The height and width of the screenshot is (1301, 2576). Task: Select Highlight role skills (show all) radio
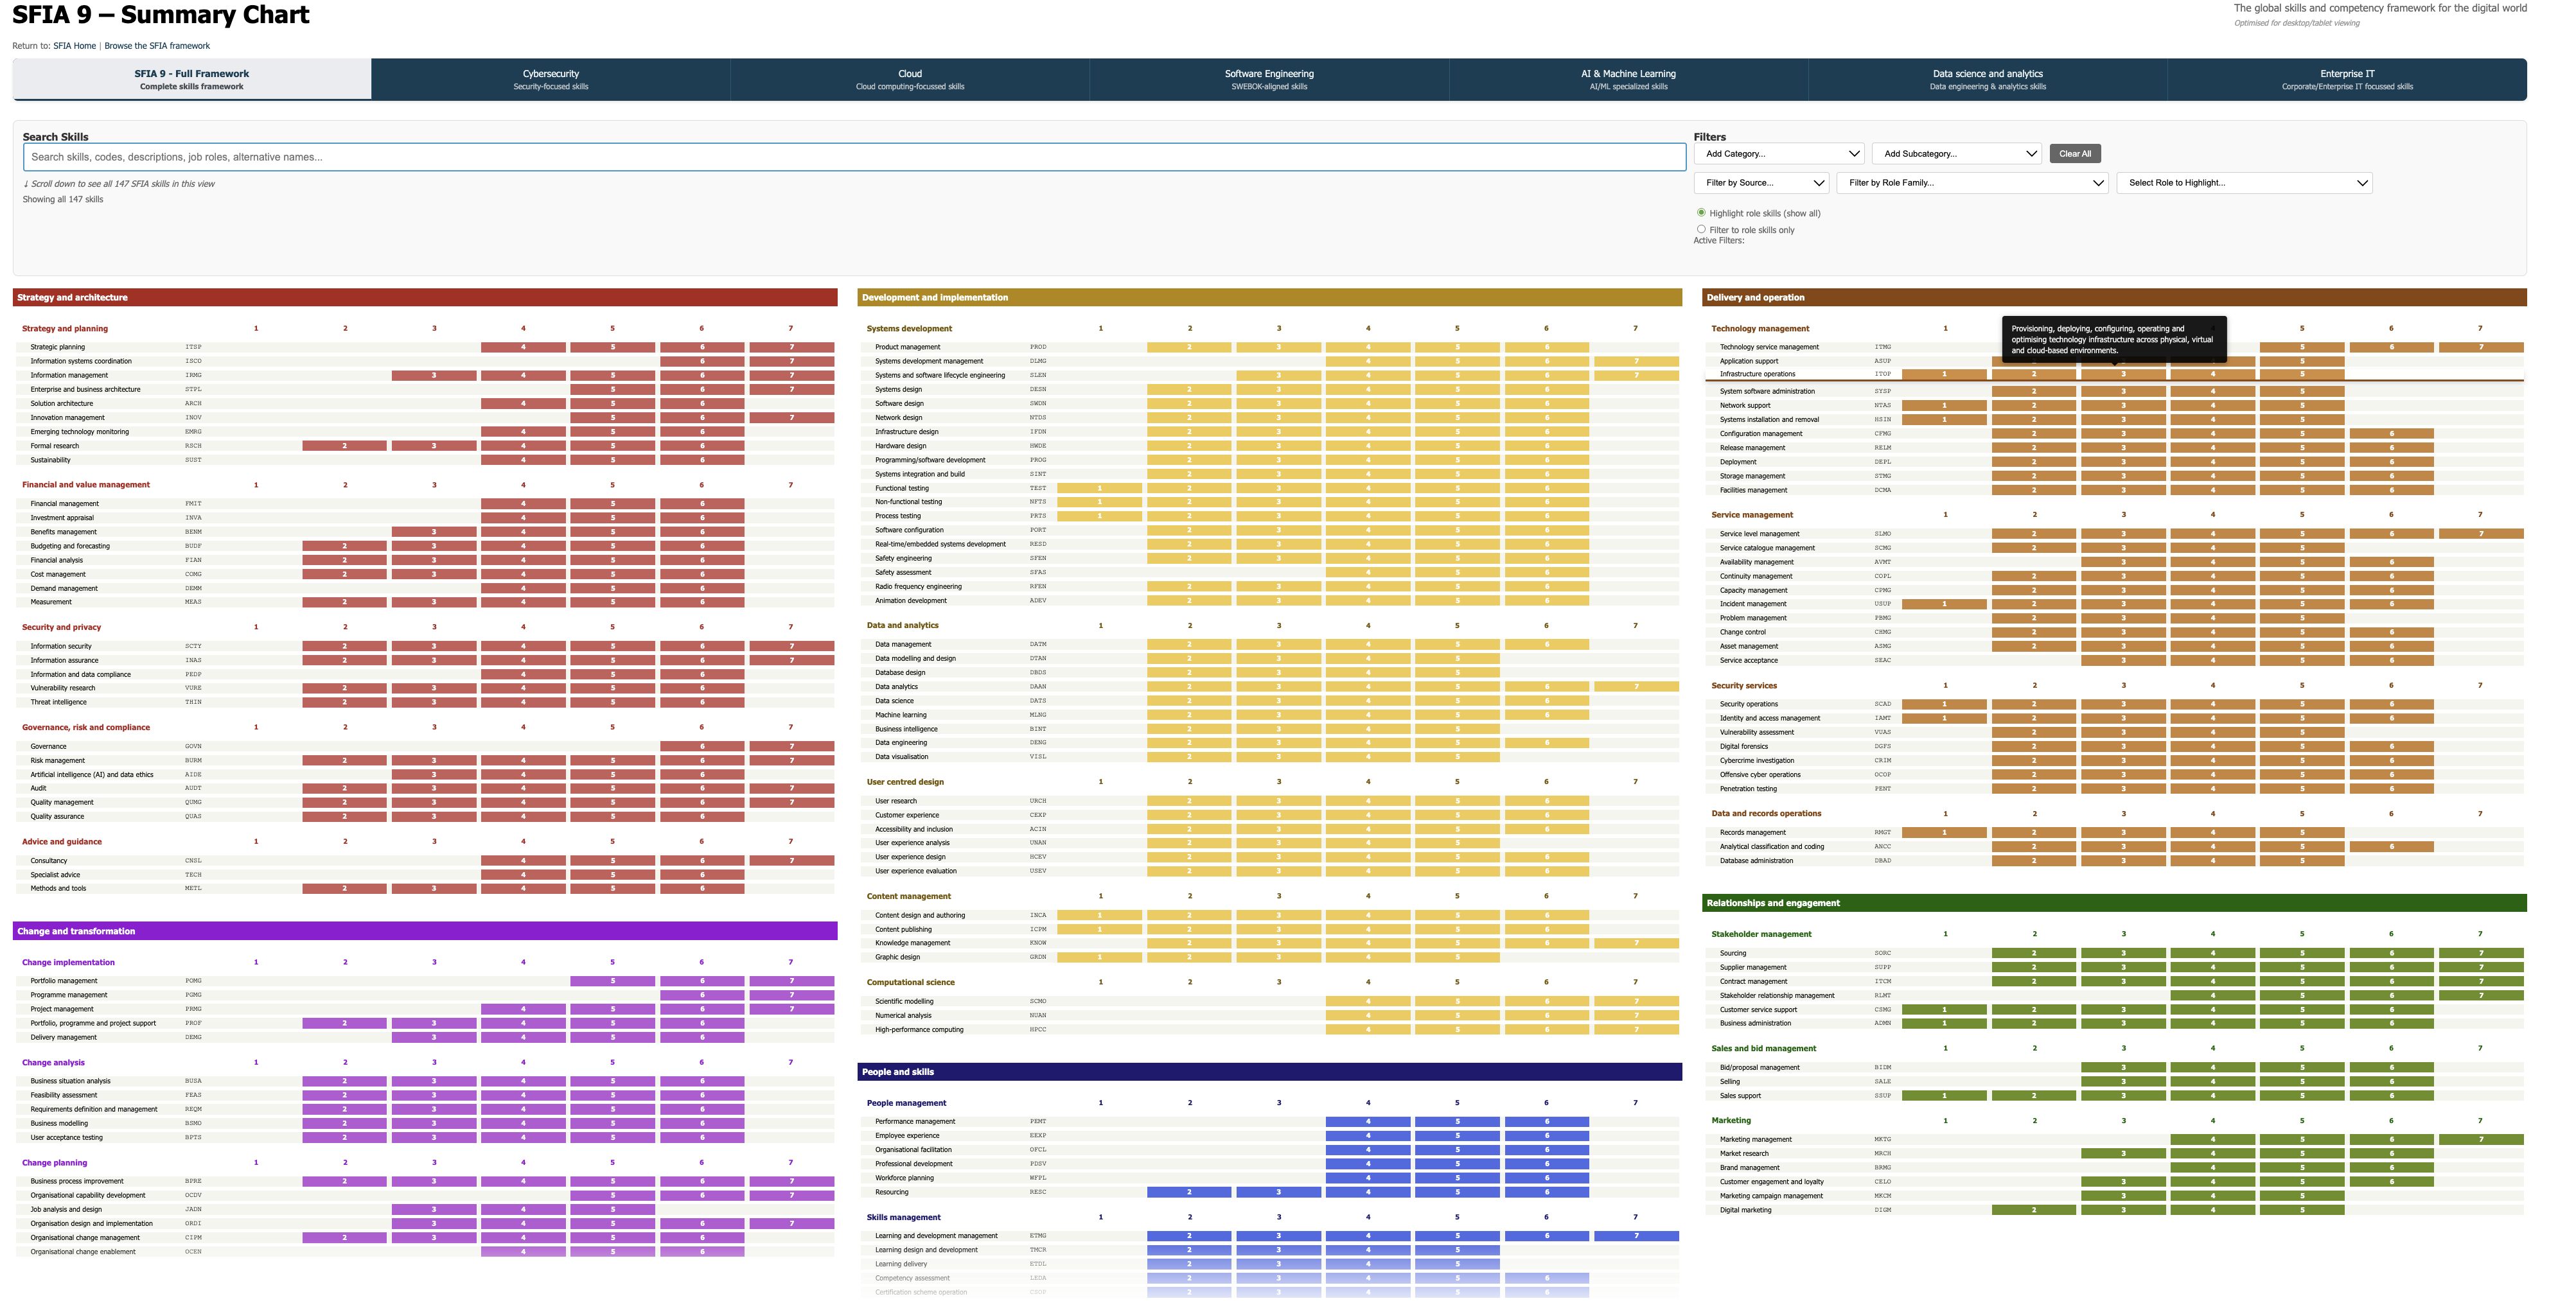(1701, 213)
